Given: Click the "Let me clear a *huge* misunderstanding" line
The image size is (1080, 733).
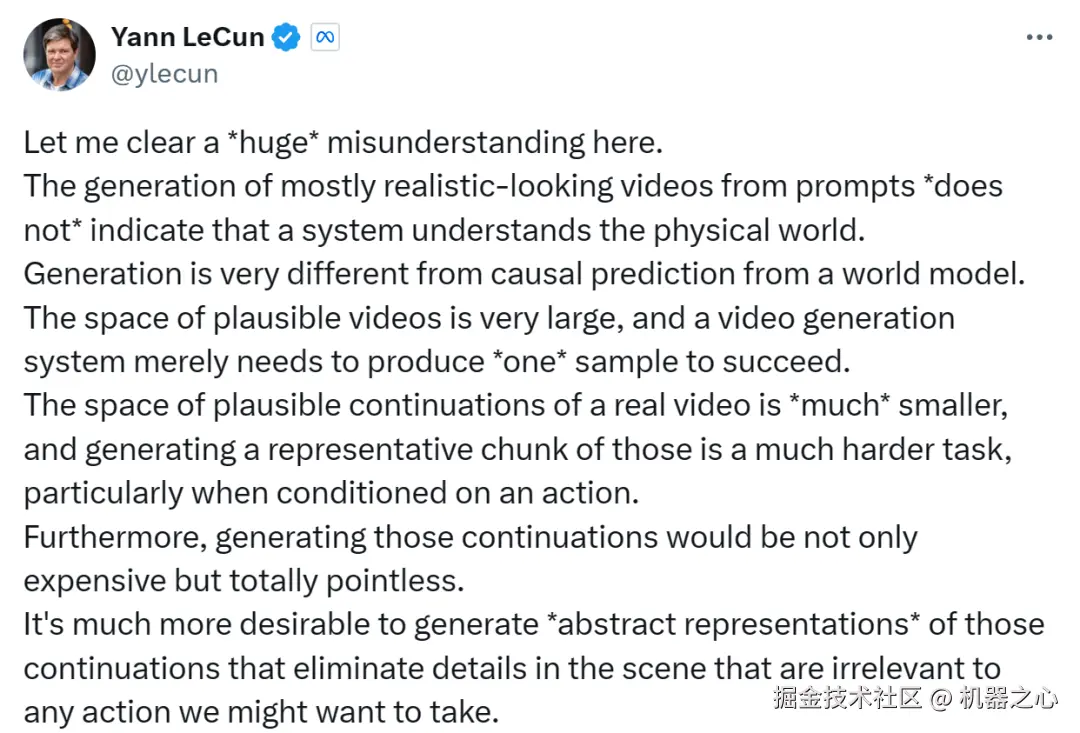Looking at the screenshot, I should (343, 142).
